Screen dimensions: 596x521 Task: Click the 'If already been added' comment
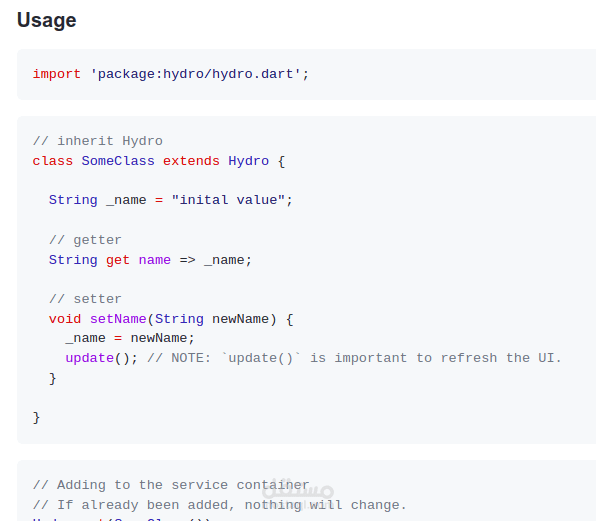click(220, 505)
